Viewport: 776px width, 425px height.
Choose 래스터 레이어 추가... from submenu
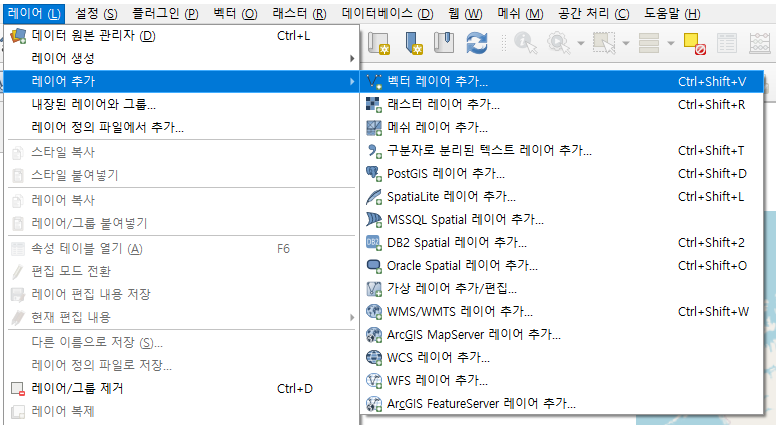pyautogui.click(x=562, y=104)
